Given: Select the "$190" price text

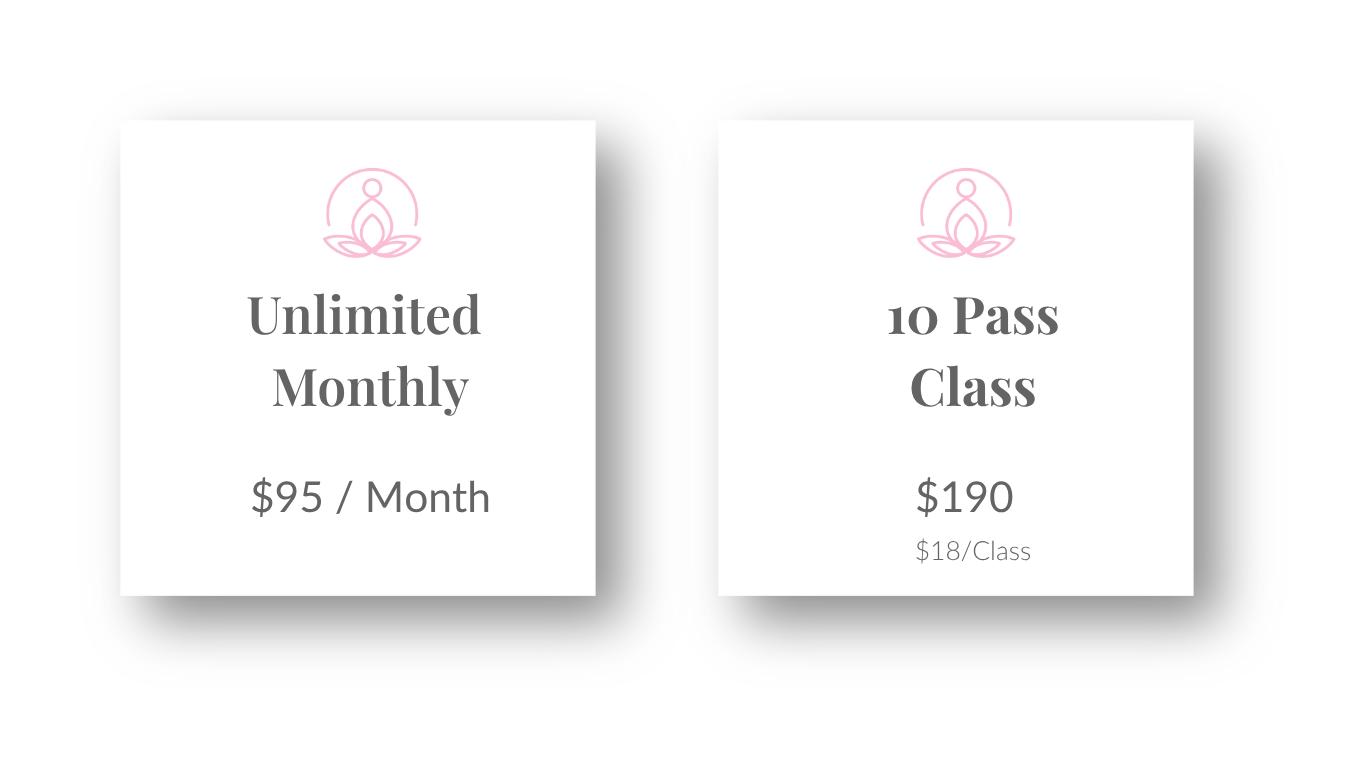Looking at the screenshot, I should [x=965, y=497].
